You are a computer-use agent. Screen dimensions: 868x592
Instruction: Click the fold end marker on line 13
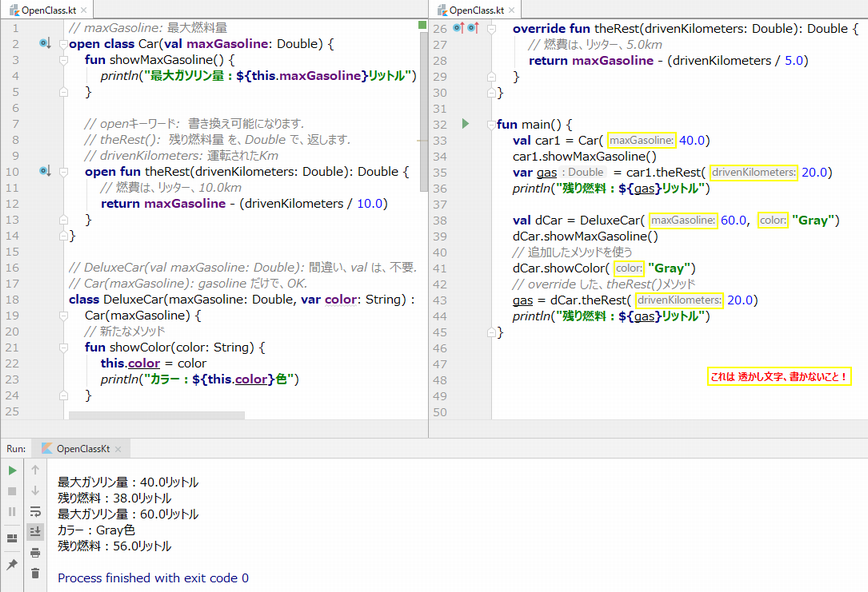(64, 220)
